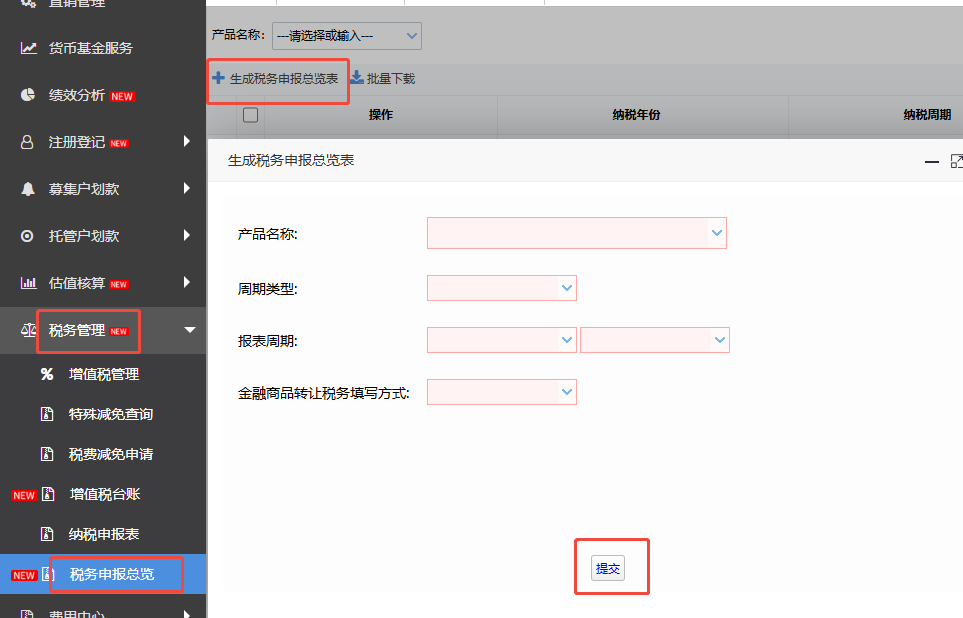Click the 生成税务申报总览表 dialog title
This screenshot has width=963, height=618.
[291, 160]
